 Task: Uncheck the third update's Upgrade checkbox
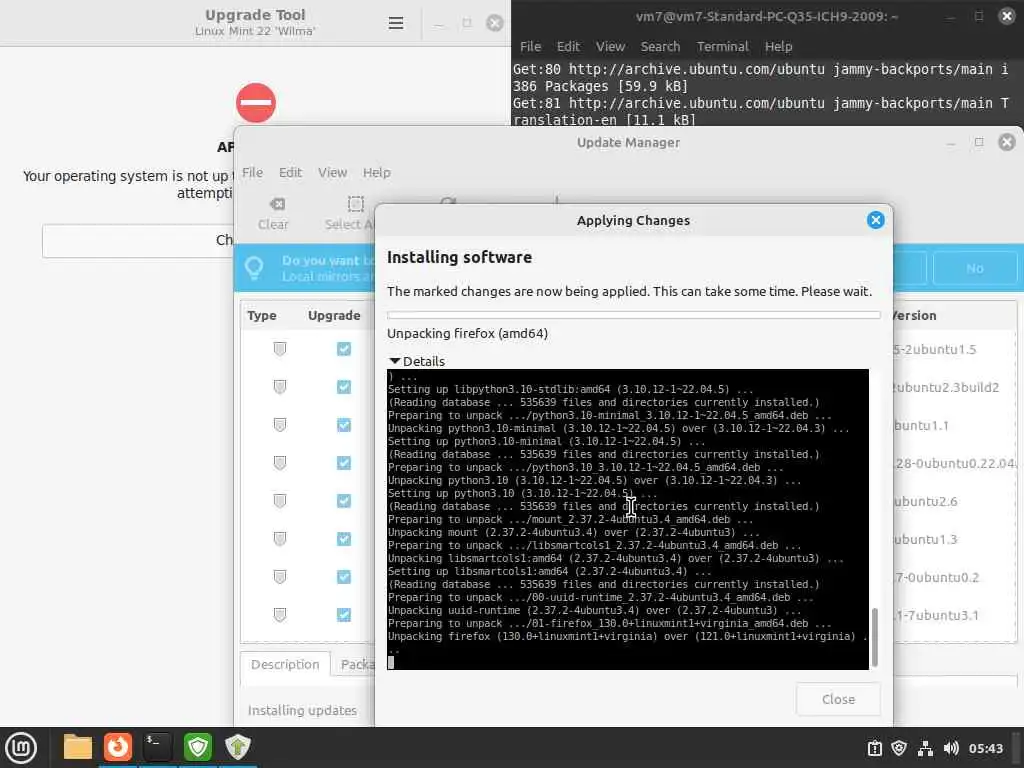pyautogui.click(x=344, y=425)
